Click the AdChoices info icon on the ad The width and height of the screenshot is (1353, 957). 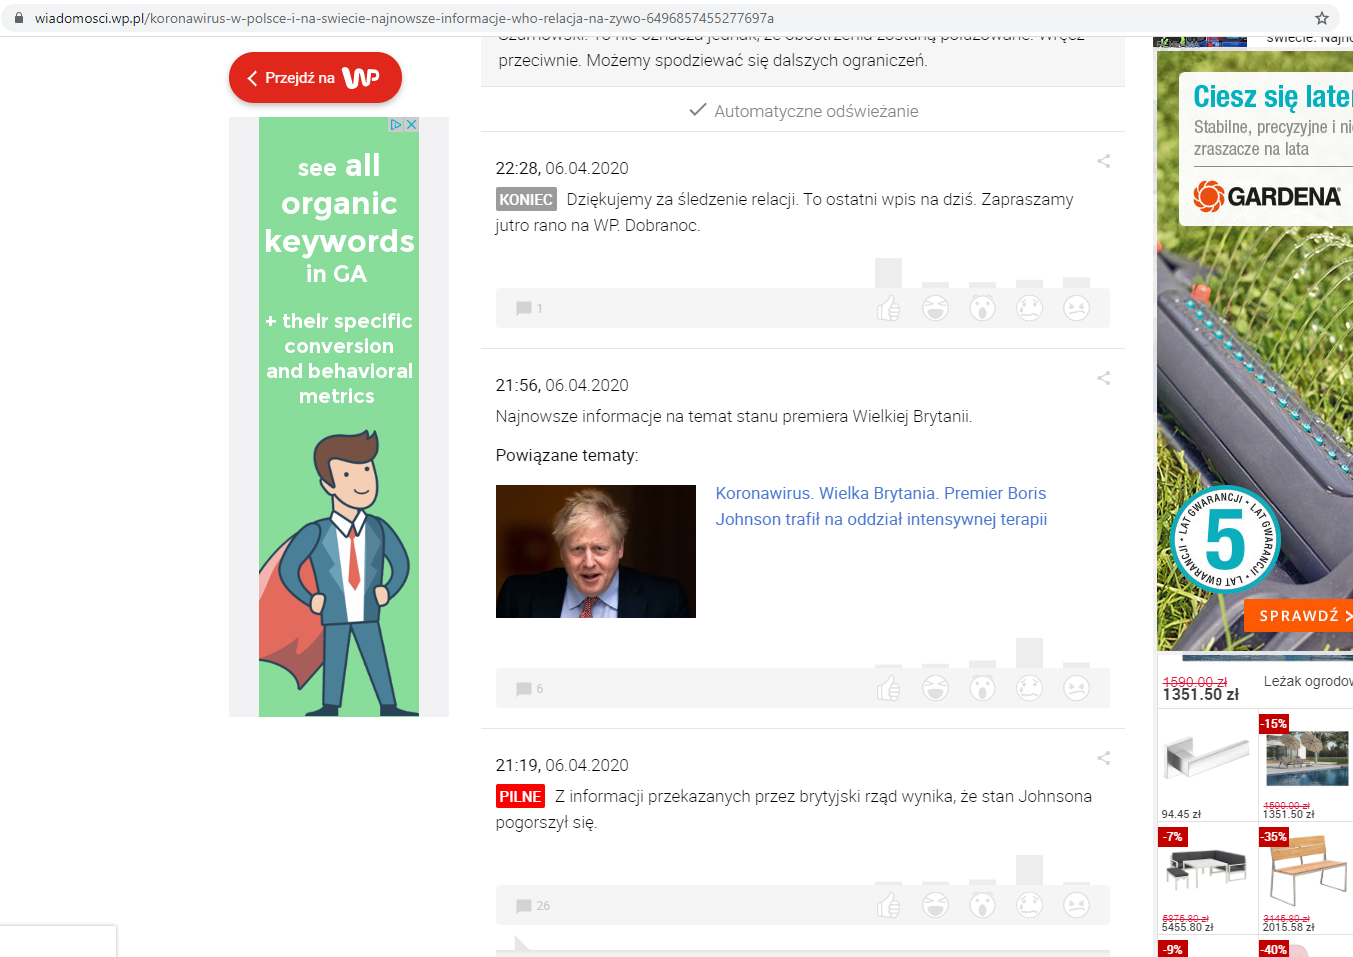pos(397,125)
